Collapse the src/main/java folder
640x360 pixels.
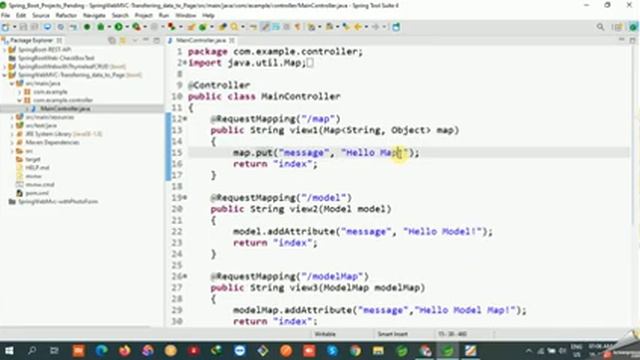pyautogui.click(x=12, y=84)
